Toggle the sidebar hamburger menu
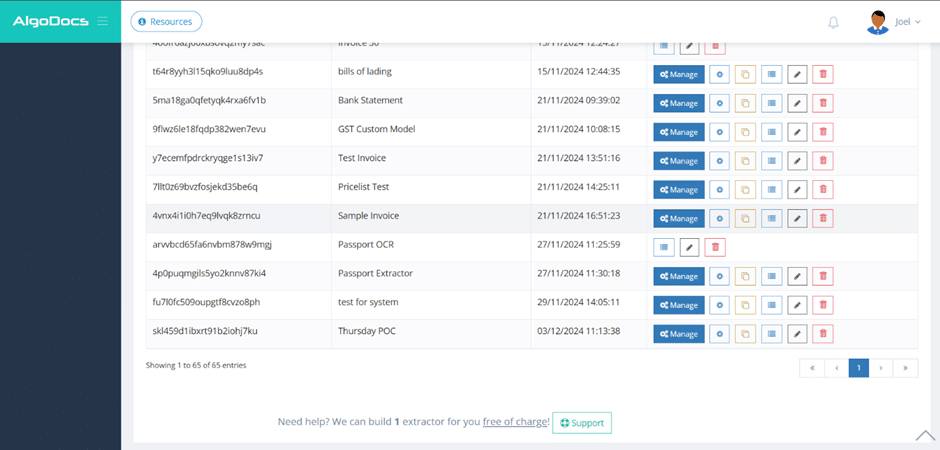 point(103,21)
